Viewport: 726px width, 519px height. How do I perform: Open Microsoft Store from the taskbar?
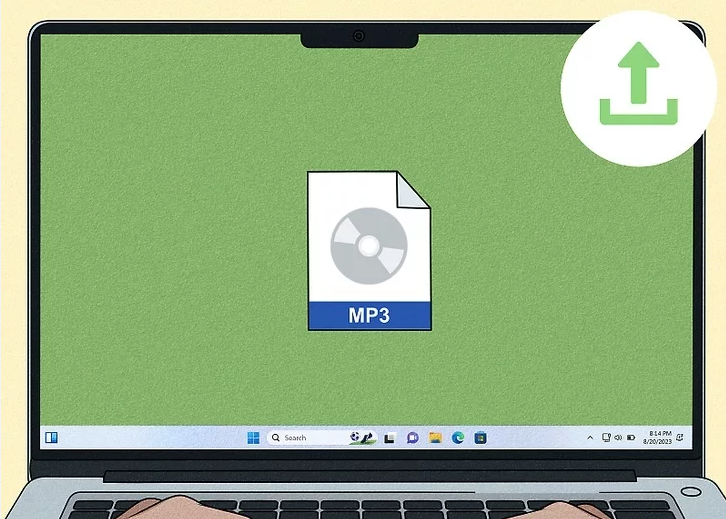click(x=481, y=438)
